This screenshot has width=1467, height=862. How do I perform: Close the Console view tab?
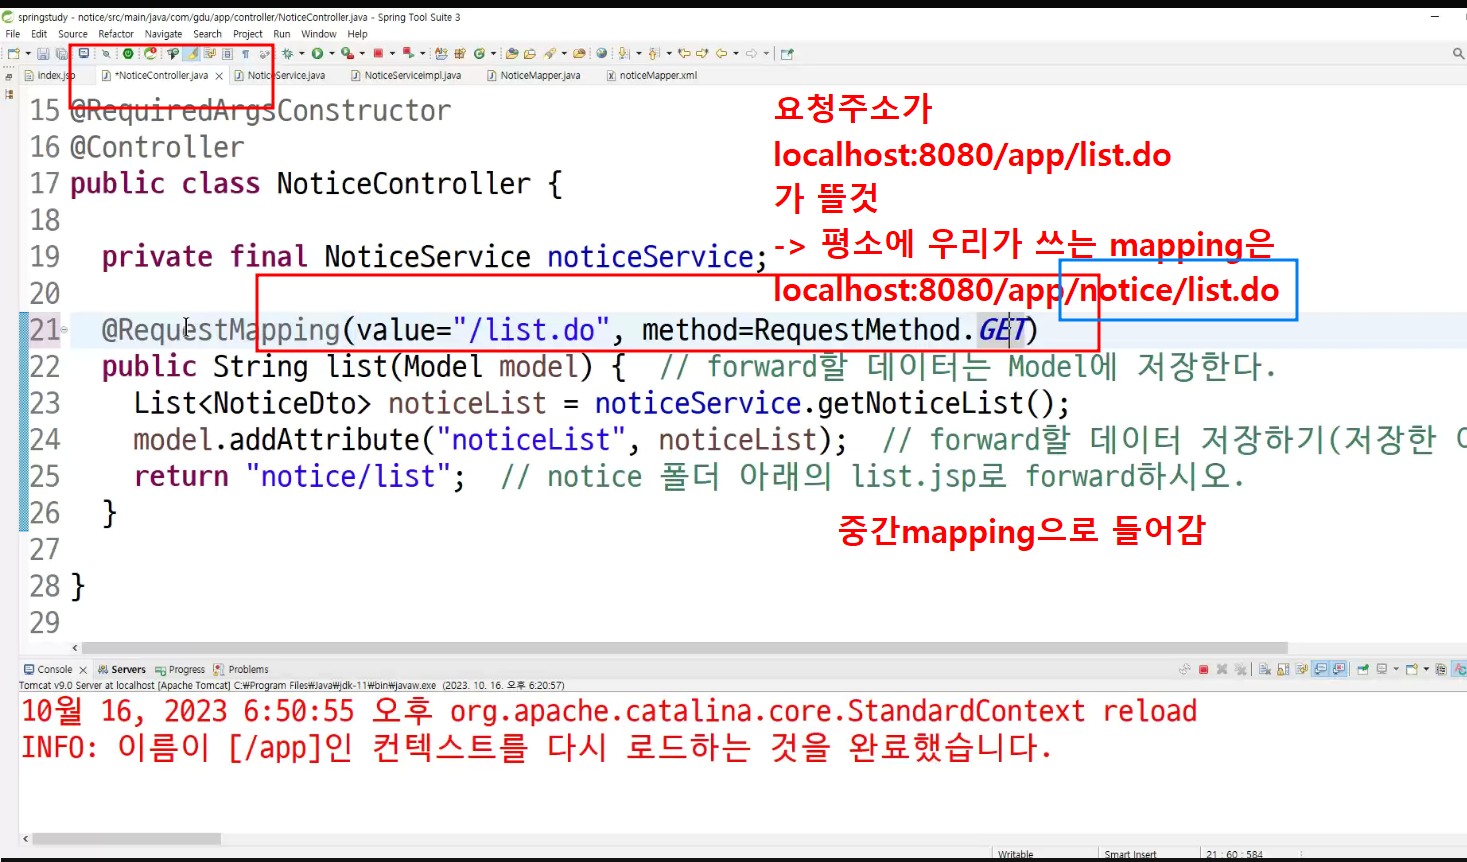[x=83, y=670]
